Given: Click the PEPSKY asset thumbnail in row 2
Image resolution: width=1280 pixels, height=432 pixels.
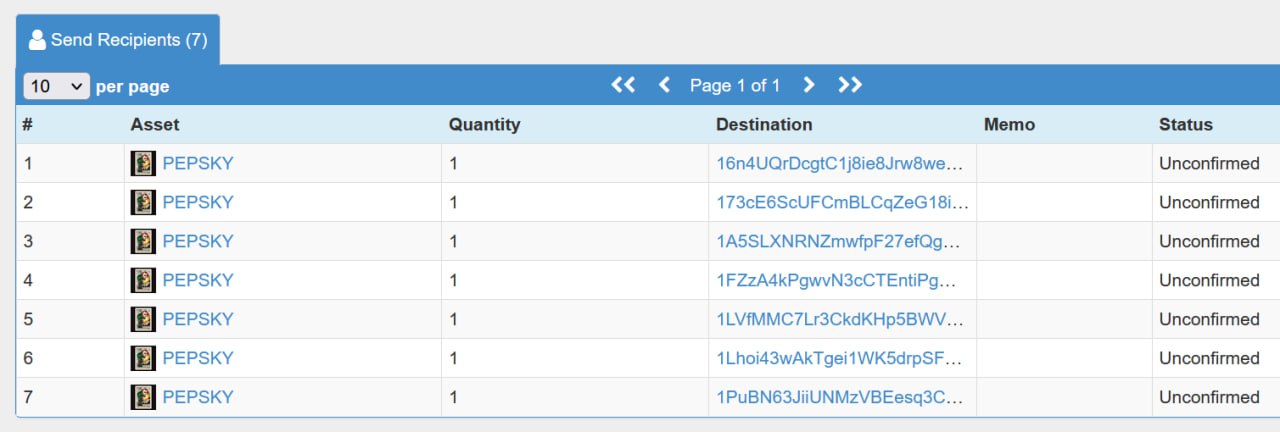Looking at the screenshot, I should (x=143, y=202).
